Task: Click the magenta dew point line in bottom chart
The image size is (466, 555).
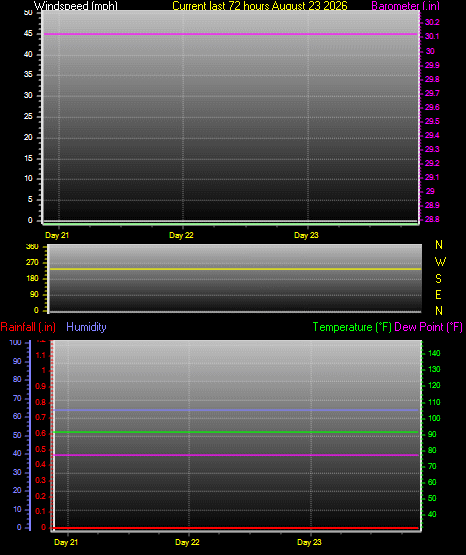Action: pos(236,455)
